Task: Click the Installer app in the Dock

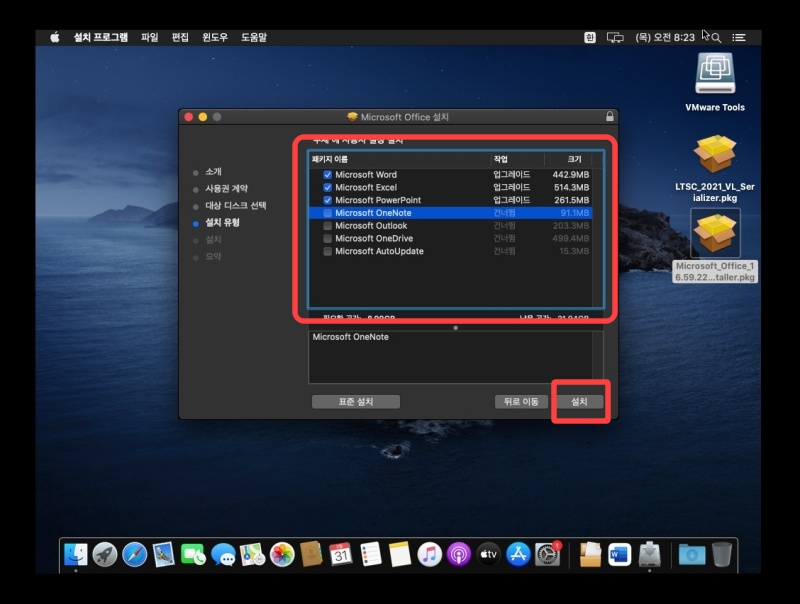Action: pos(649,555)
